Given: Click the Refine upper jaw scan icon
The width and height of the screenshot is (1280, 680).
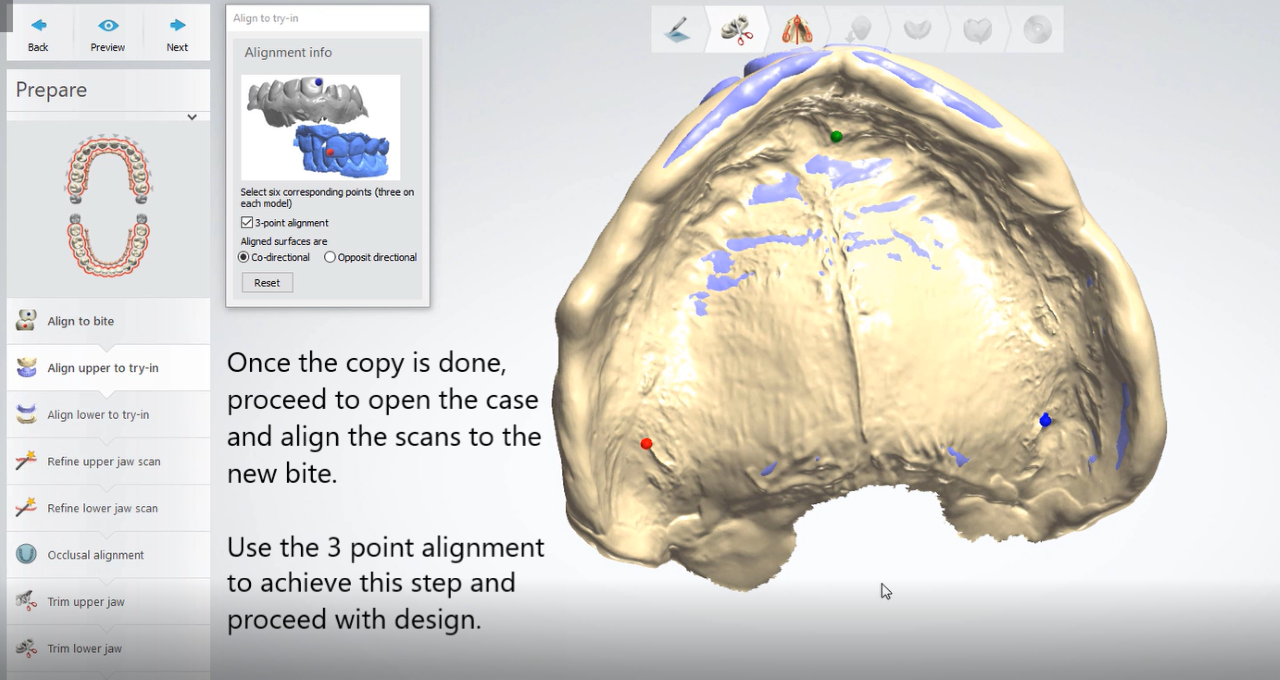Looking at the screenshot, I should click(x=27, y=461).
